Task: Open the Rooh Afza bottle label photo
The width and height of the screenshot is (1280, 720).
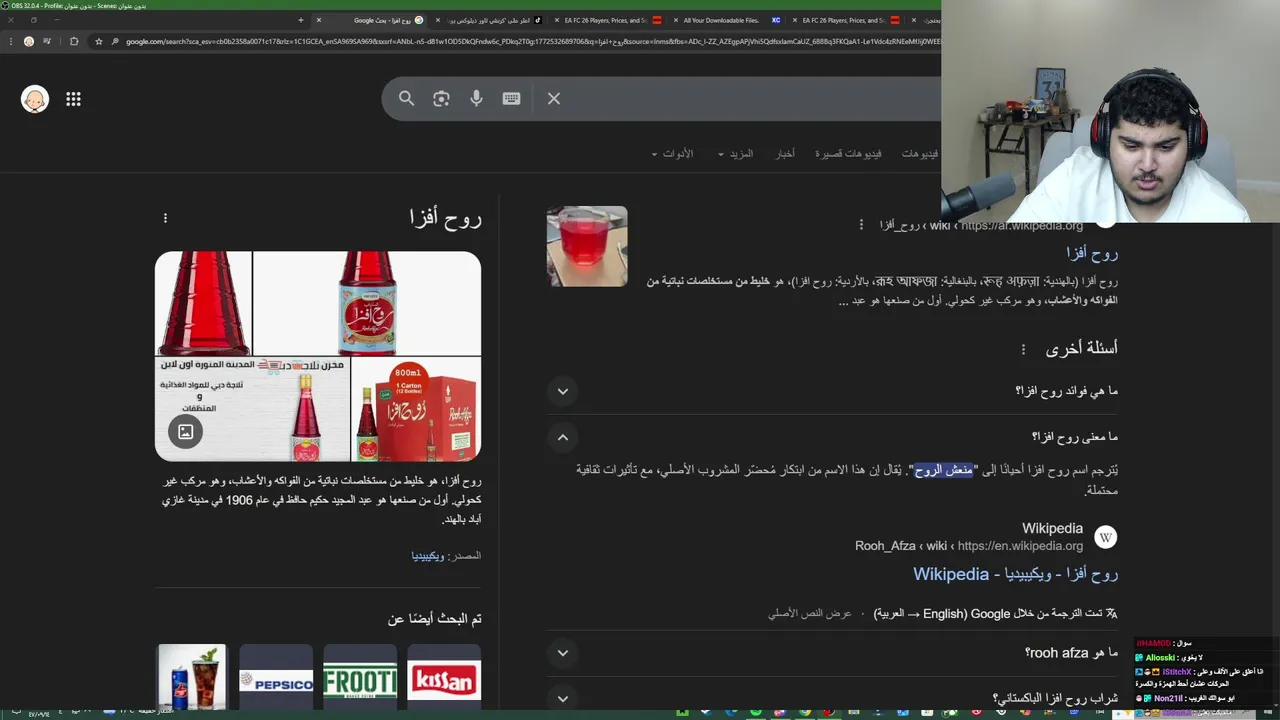Action: (367, 303)
